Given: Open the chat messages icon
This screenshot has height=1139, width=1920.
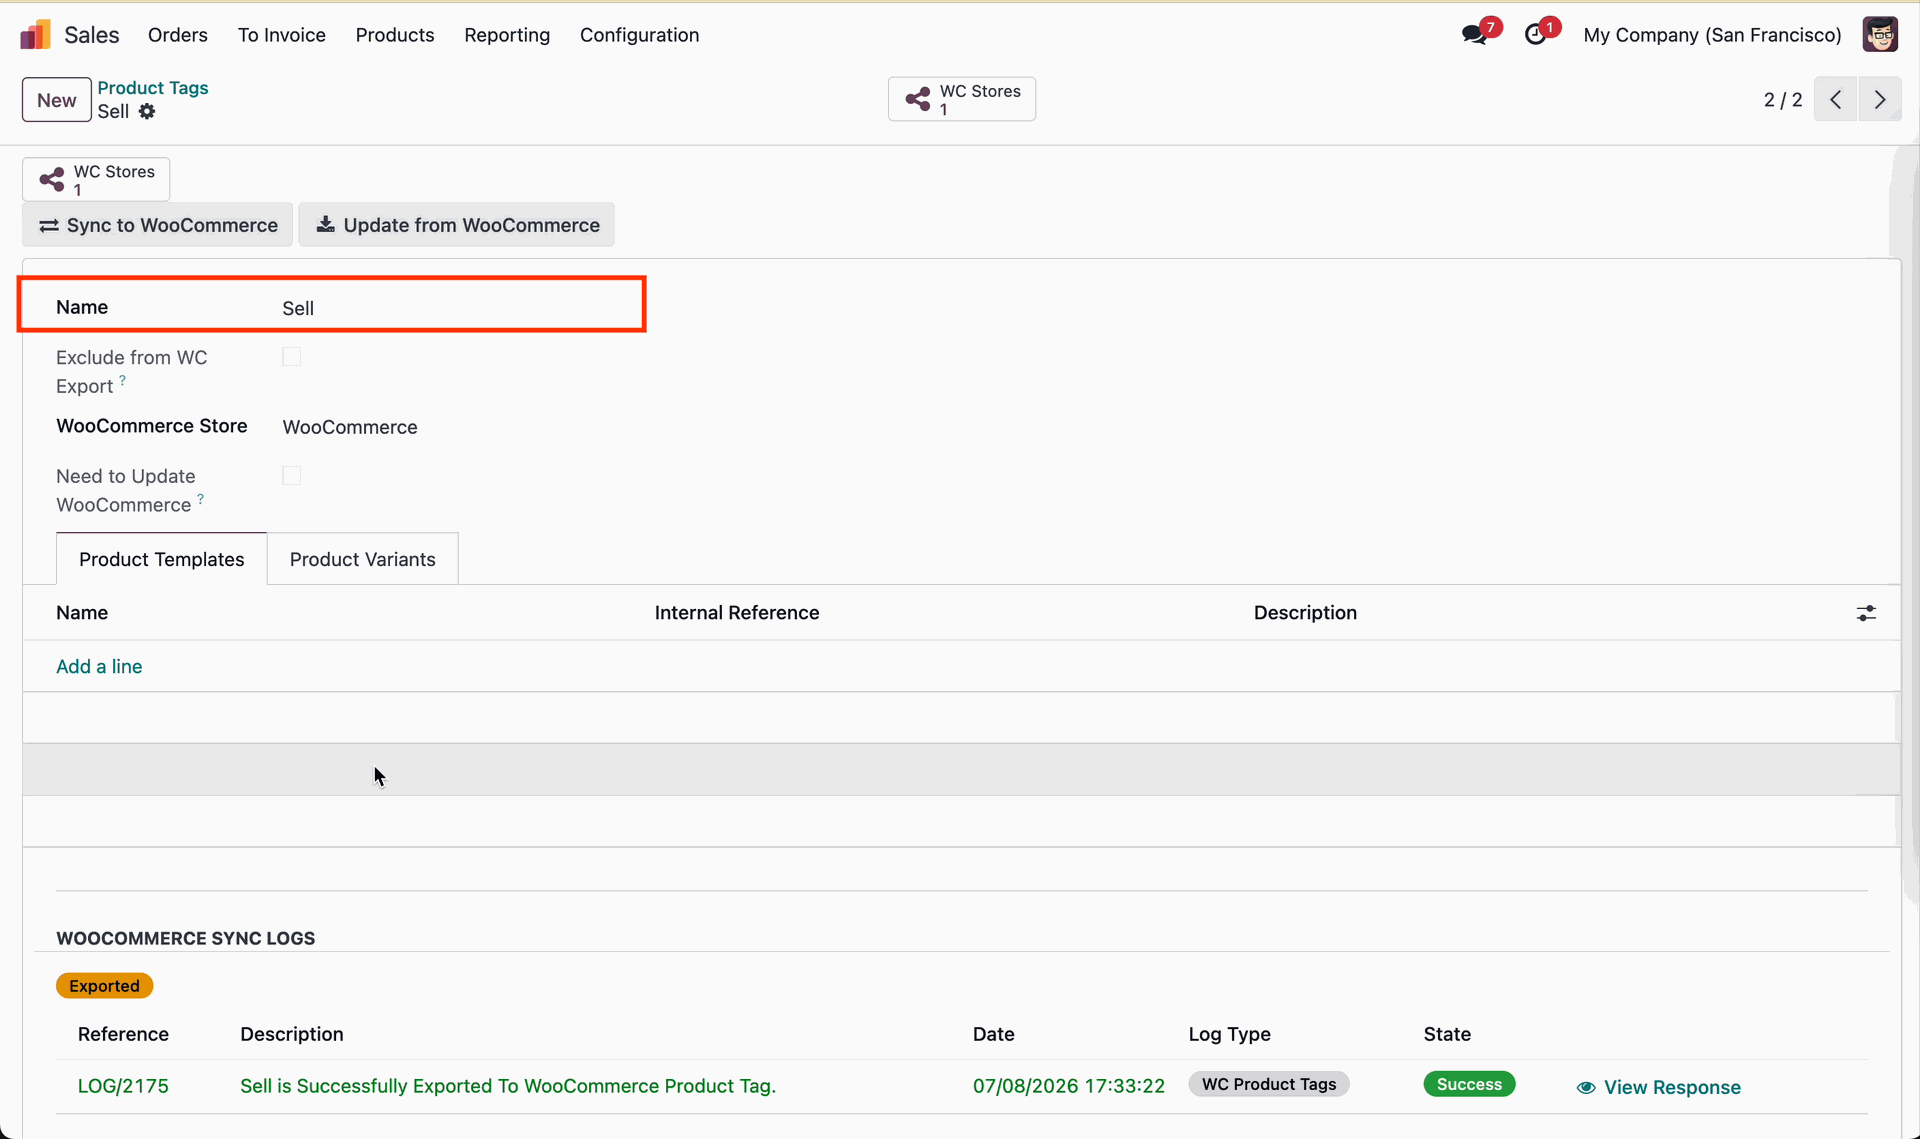Looking at the screenshot, I should coord(1474,35).
